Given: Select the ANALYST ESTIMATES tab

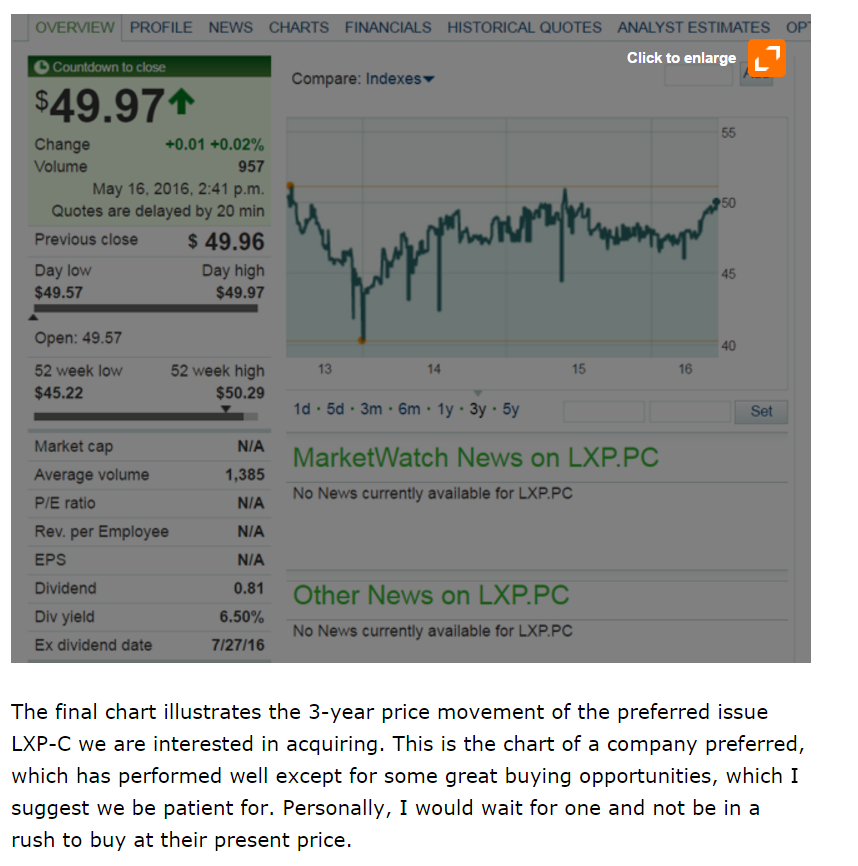Looking at the screenshot, I should pos(693,27).
